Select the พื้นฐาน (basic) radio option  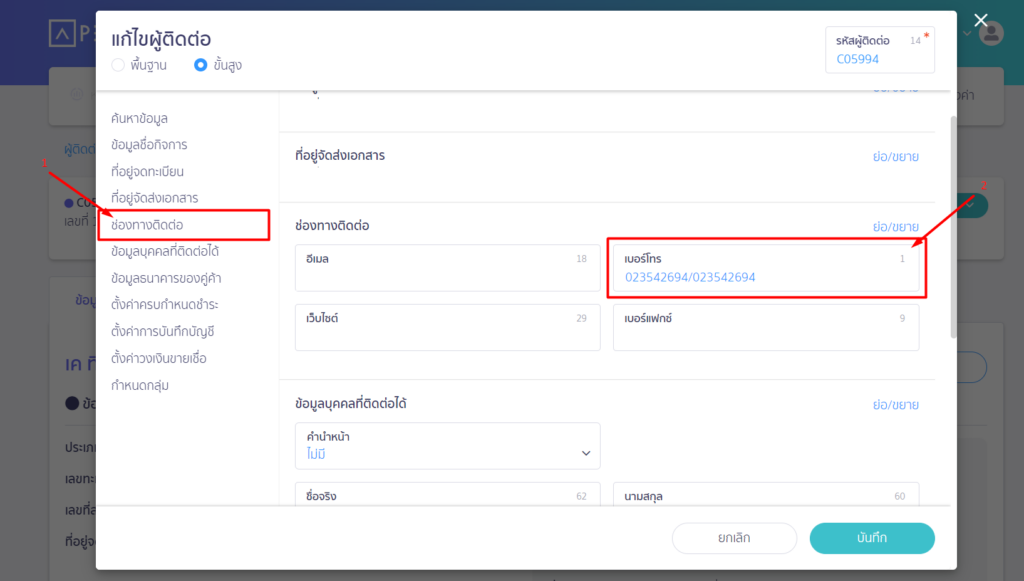point(119,65)
